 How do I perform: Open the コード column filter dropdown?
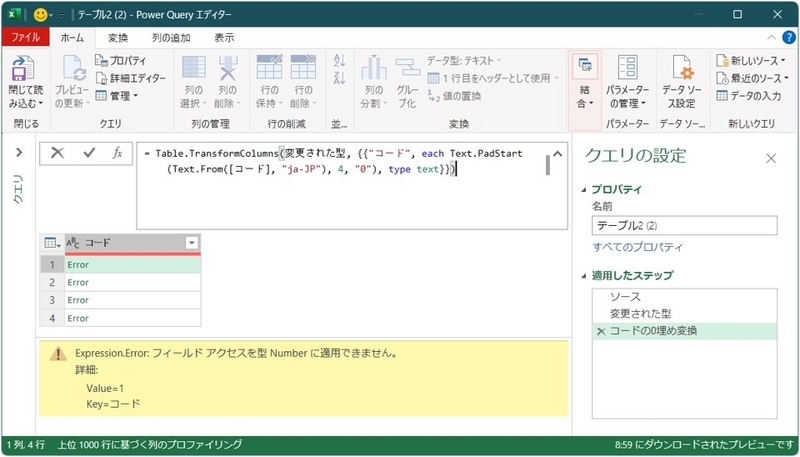pyautogui.click(x=192, y=243)
